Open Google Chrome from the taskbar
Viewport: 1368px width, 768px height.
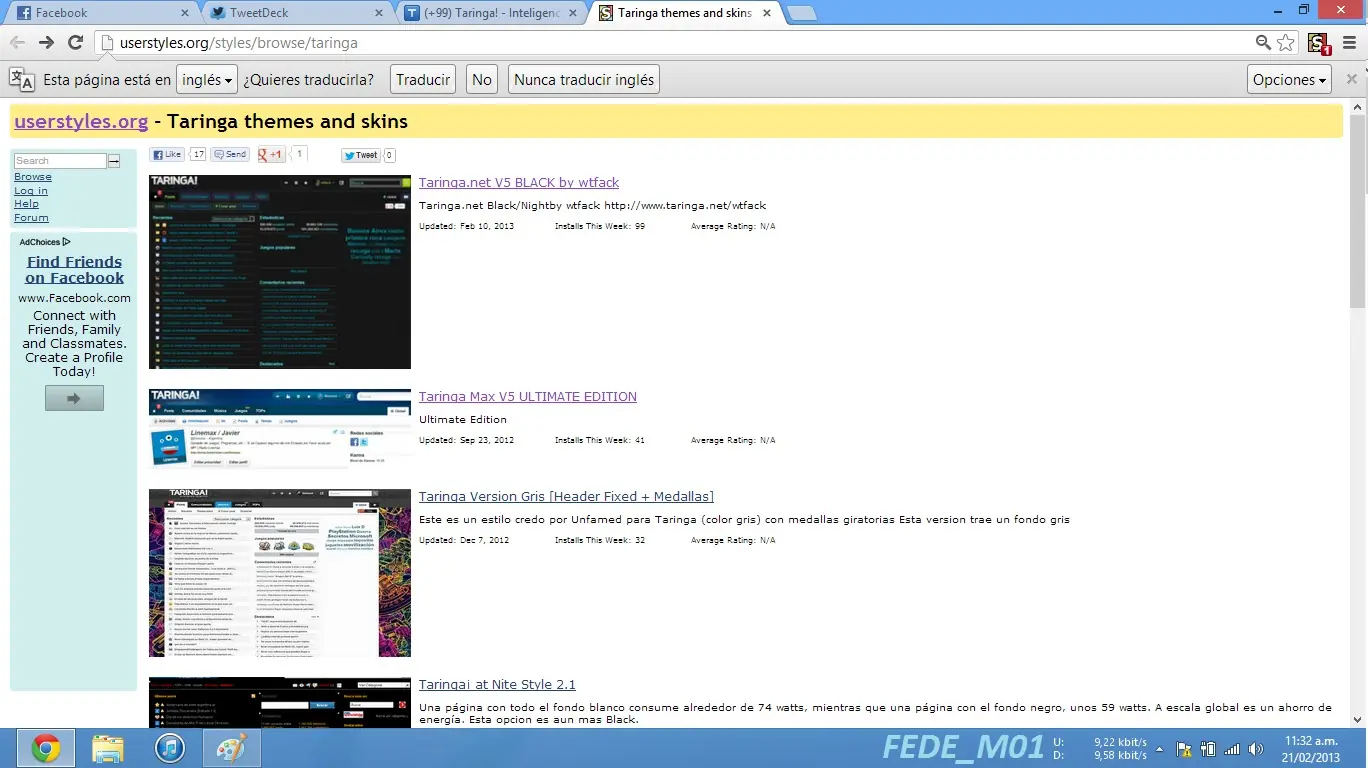45,748
